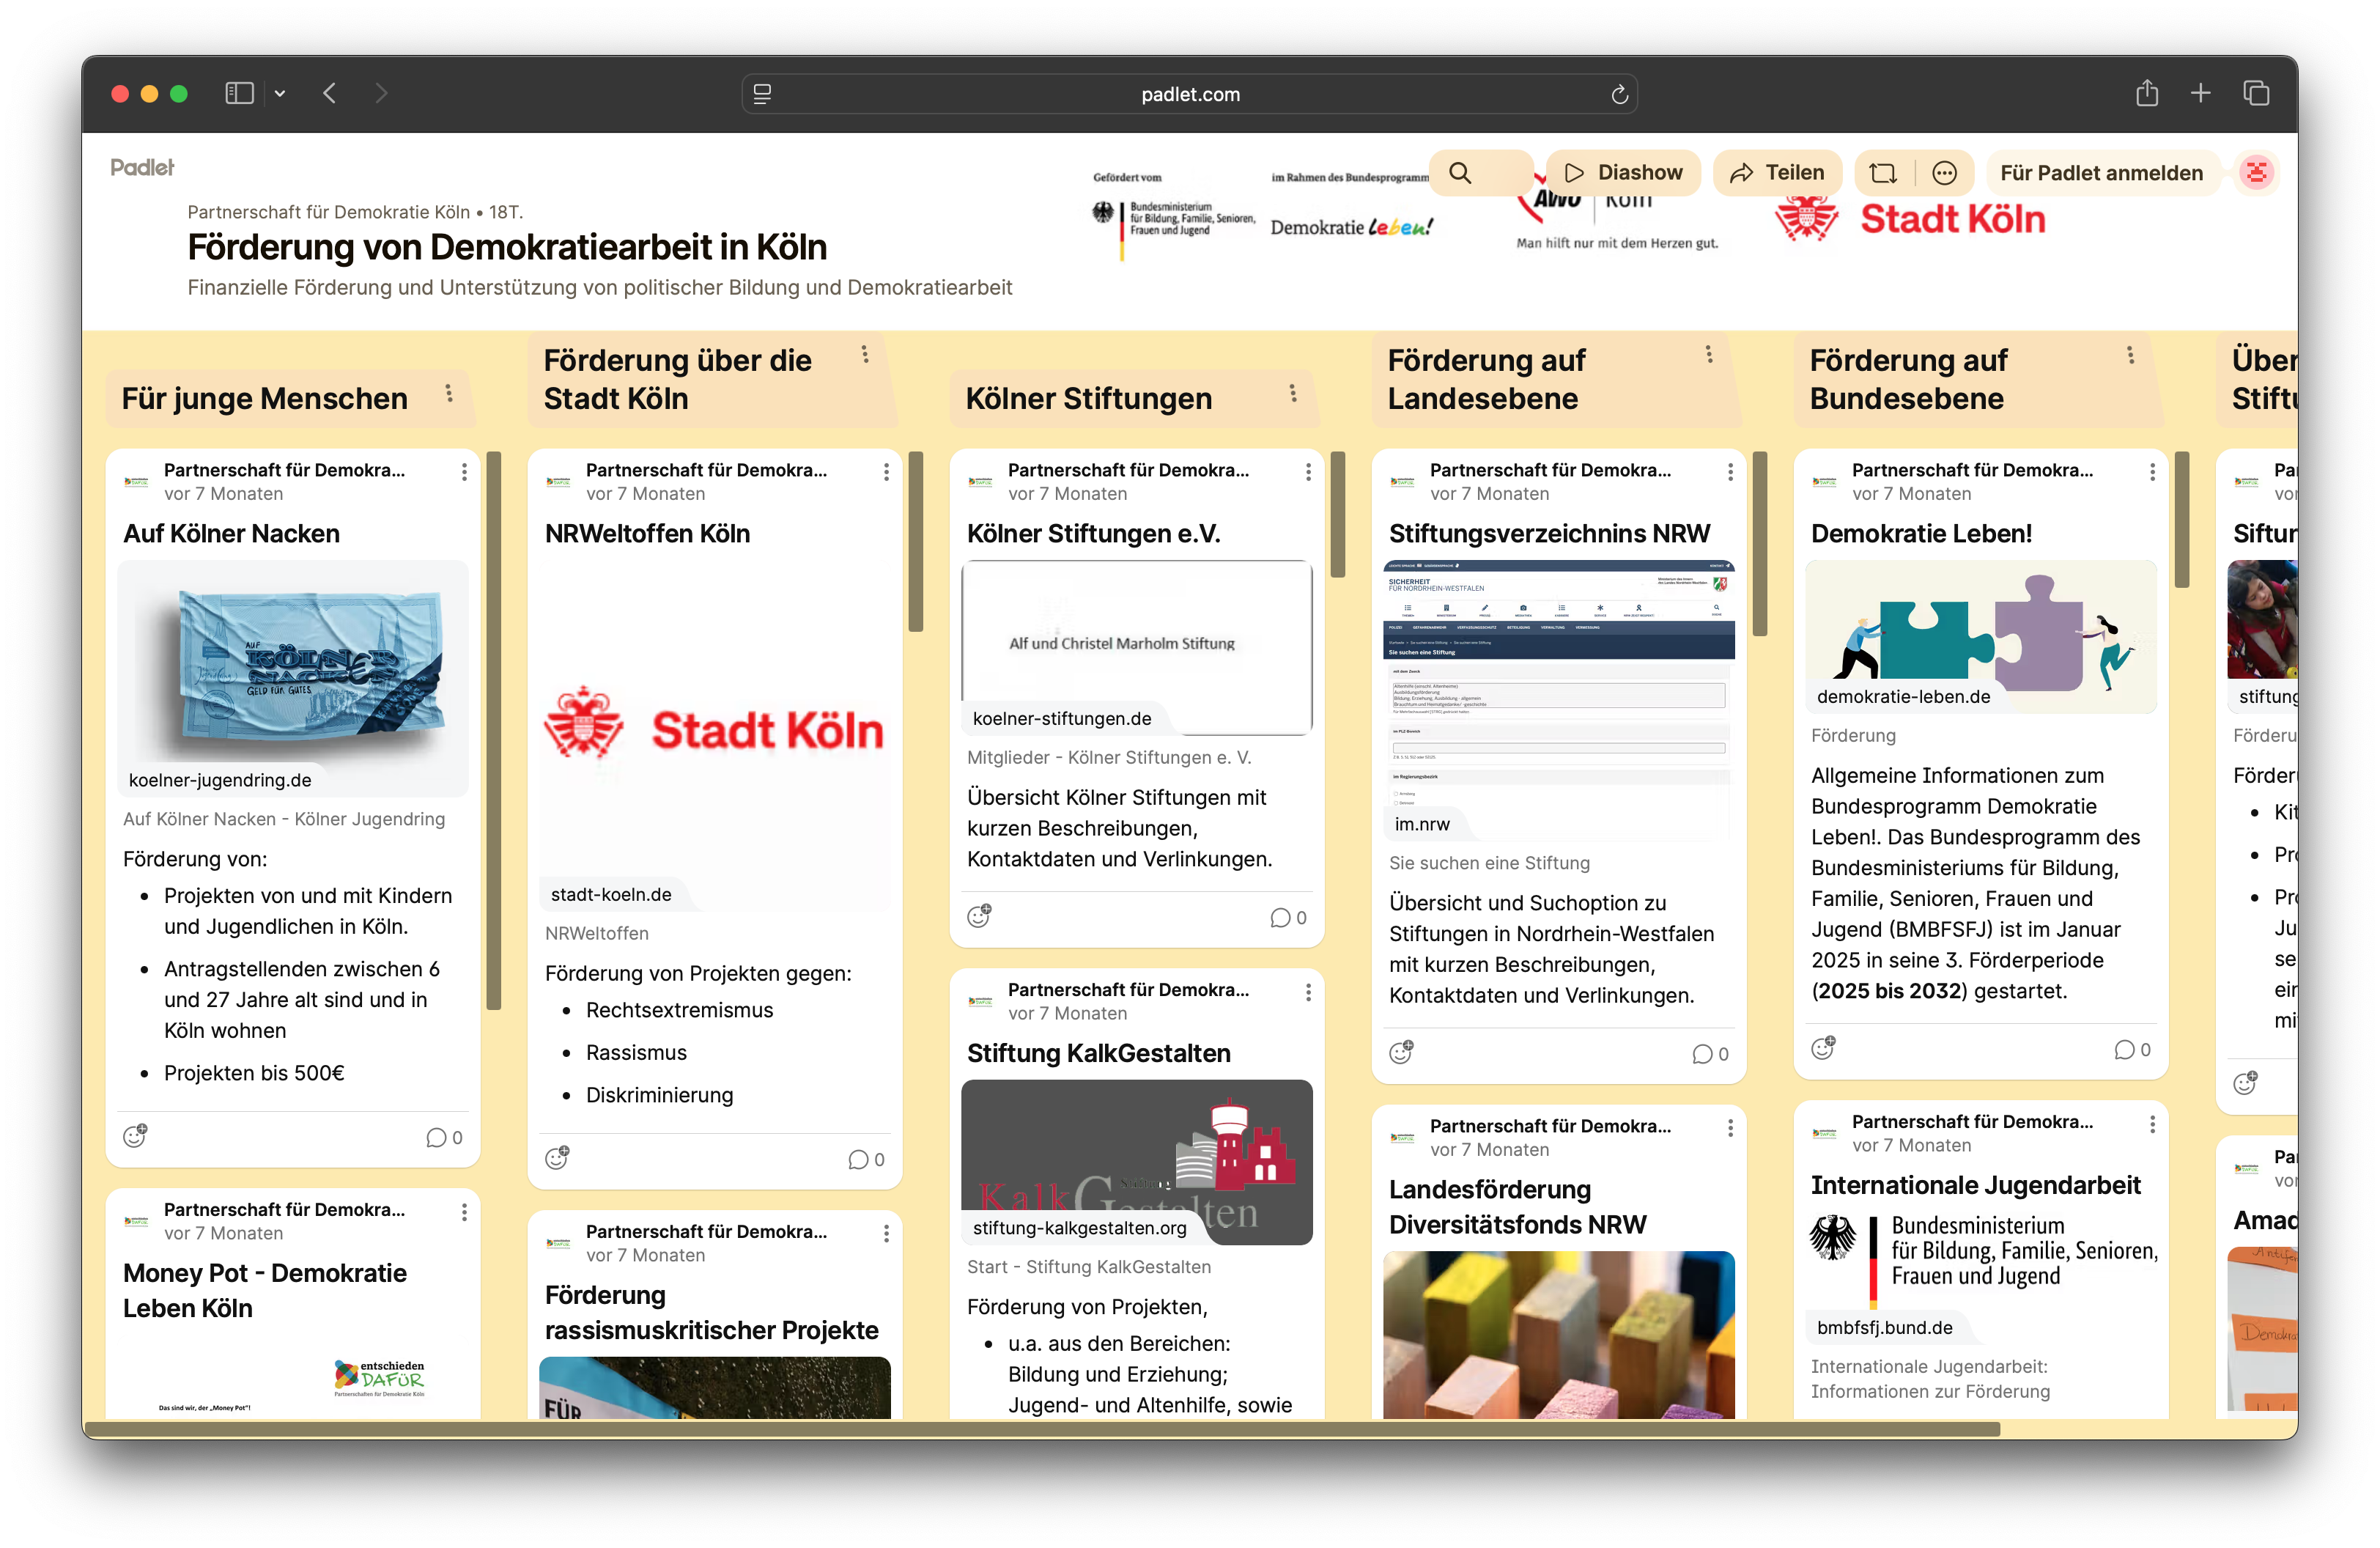Open stiftung-kalkgestalten.org link preview
Image resolution: width=2380 pixels, height=1548 pixels.
1079,1227
